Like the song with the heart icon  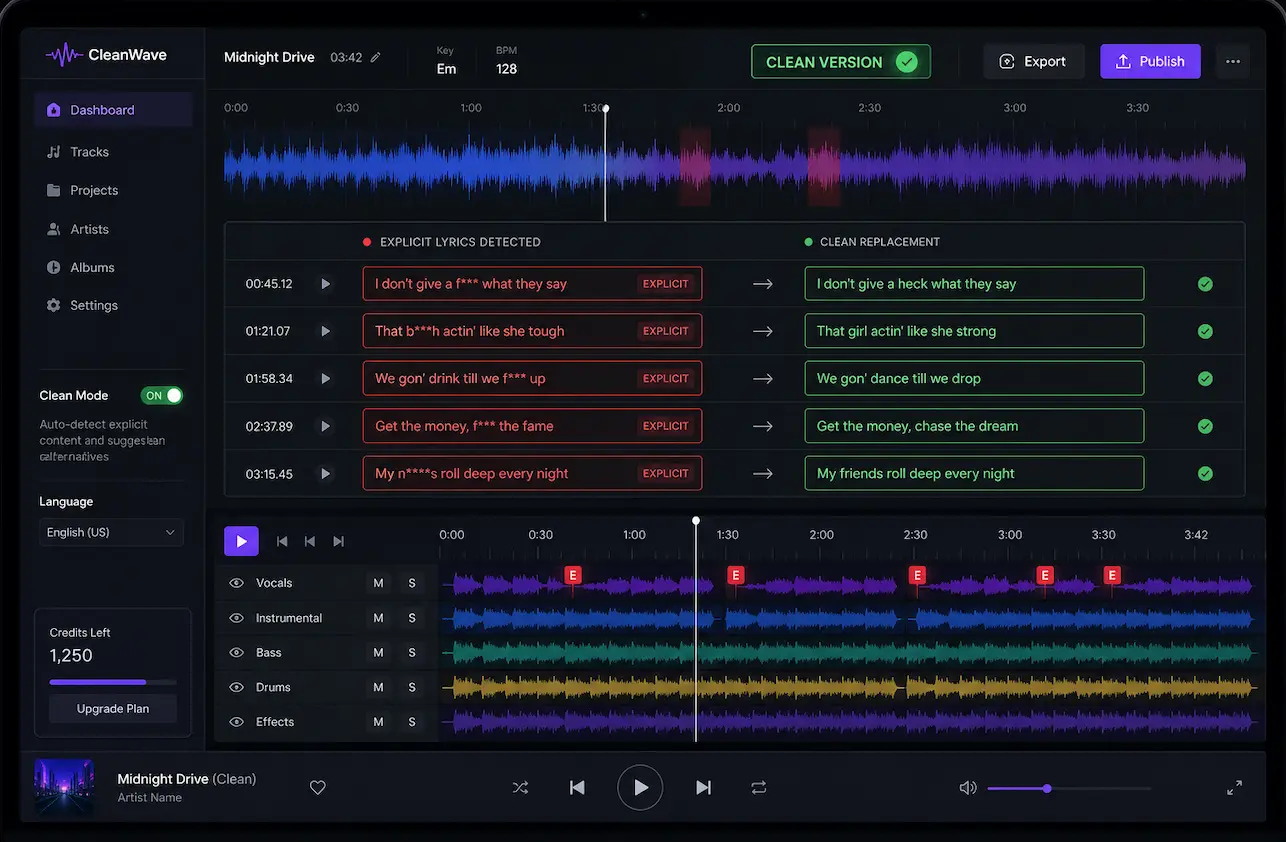[x=318, y=788]
